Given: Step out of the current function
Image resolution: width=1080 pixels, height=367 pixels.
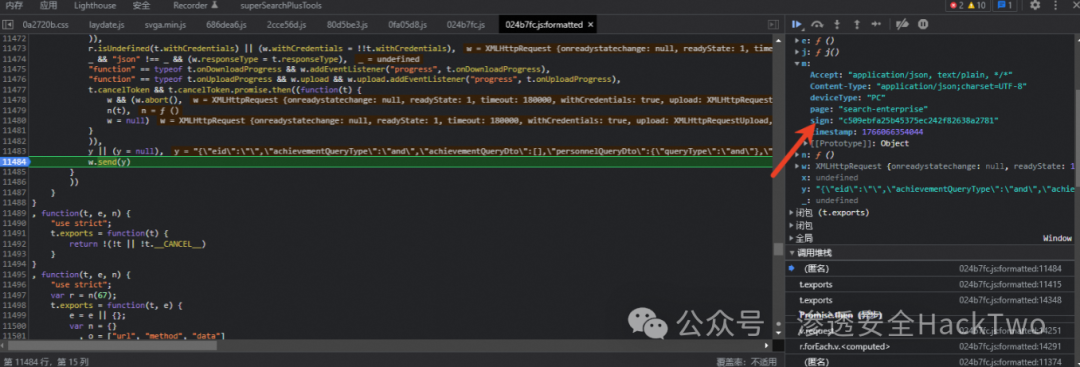Looking at the screenshot, I should pos(856,24).
